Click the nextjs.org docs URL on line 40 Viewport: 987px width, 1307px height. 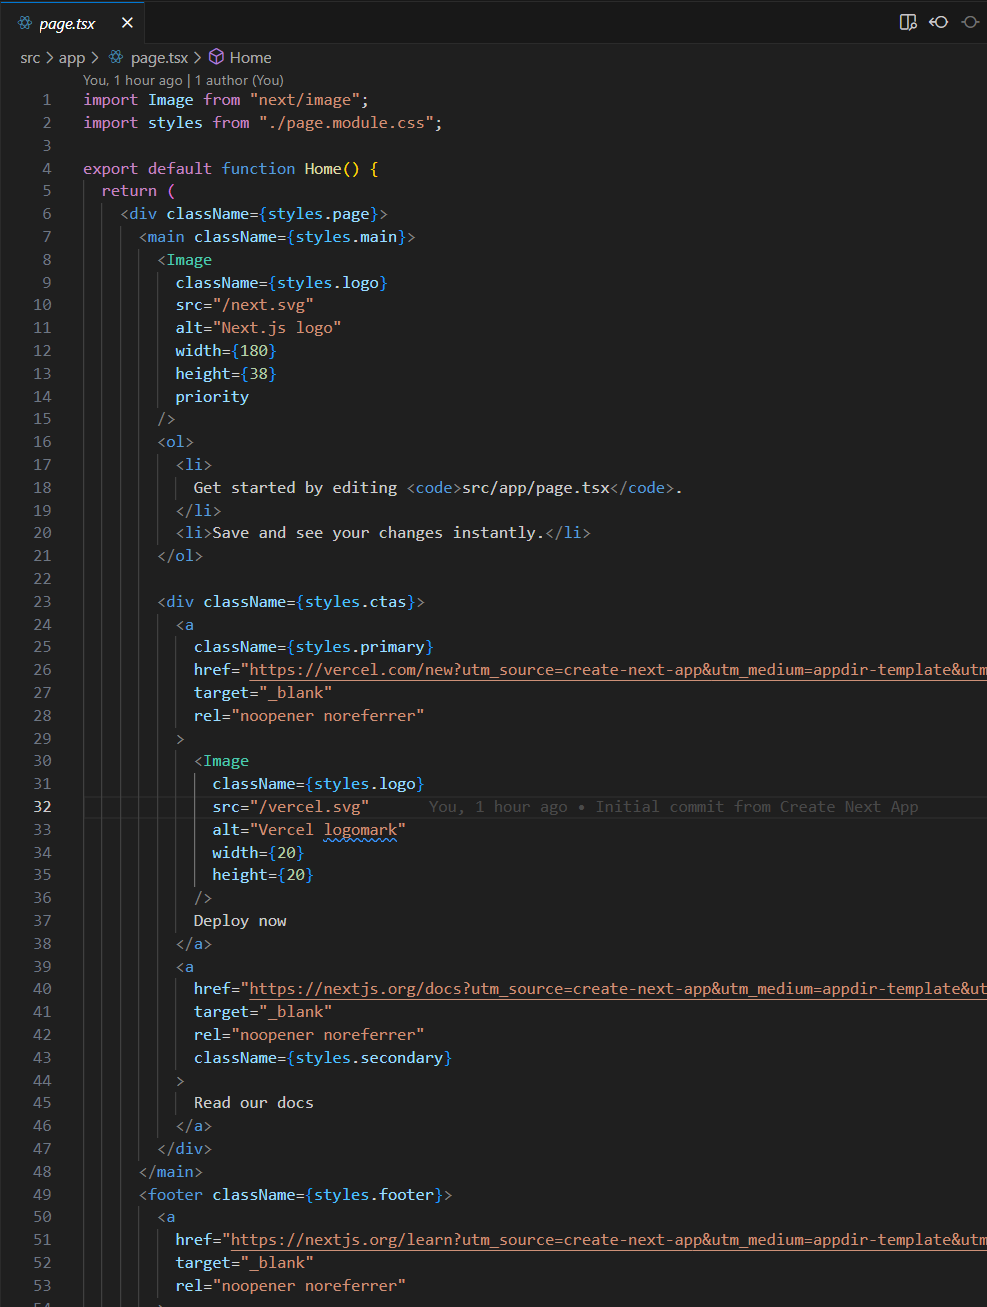tap(600, 988)
